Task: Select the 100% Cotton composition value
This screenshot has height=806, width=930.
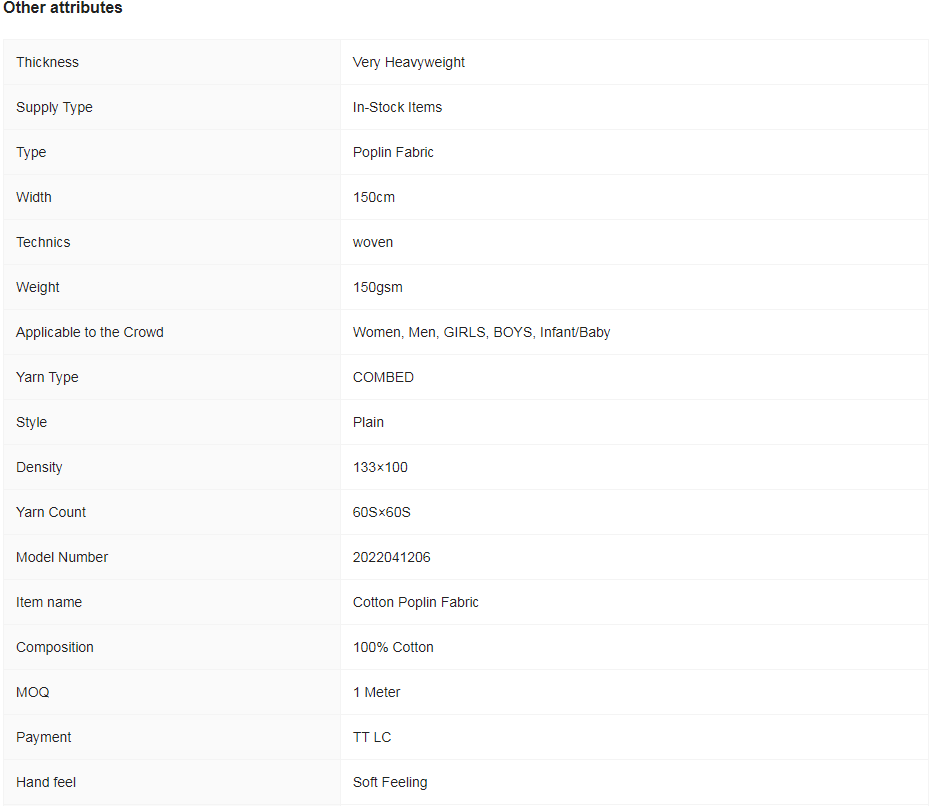Action: click(x=393, y=647)
